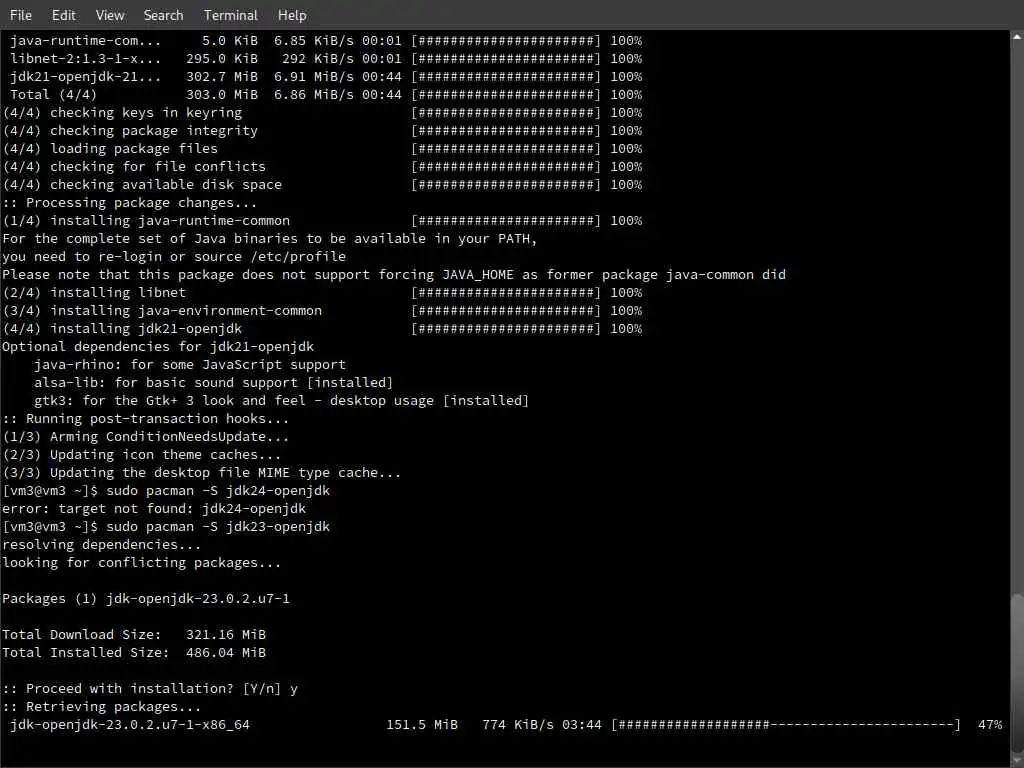Image resolution: width=1024 pixels, height=768 pixels.
Task: Click '(2/3) Updating icon theme caches...' line
Action: point(142,455)
